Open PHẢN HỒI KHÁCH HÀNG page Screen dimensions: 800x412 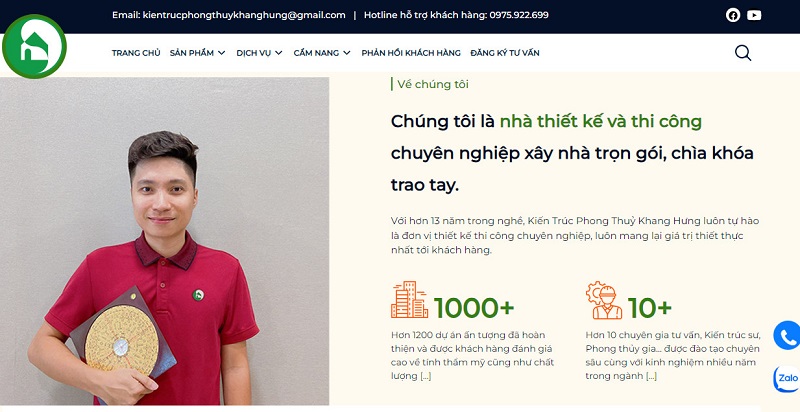click(411, 53)
